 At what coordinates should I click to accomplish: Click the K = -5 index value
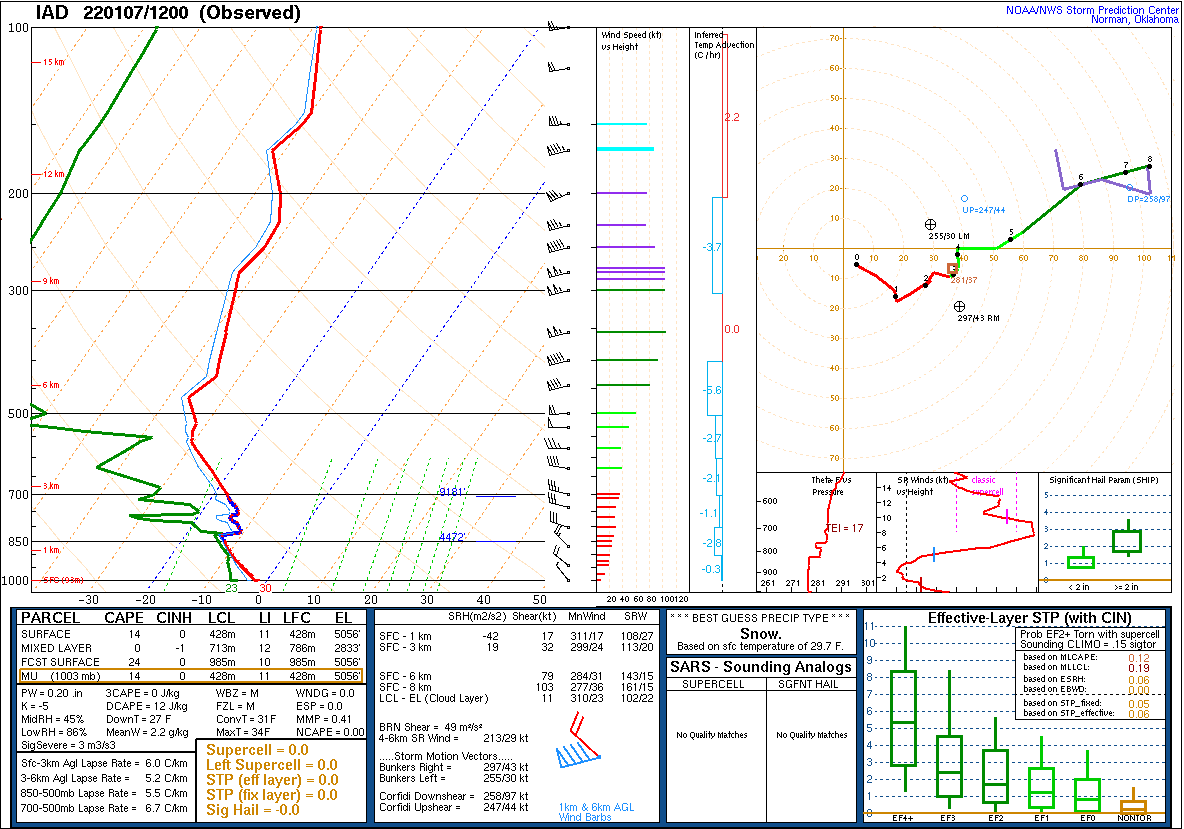[35, 707]
